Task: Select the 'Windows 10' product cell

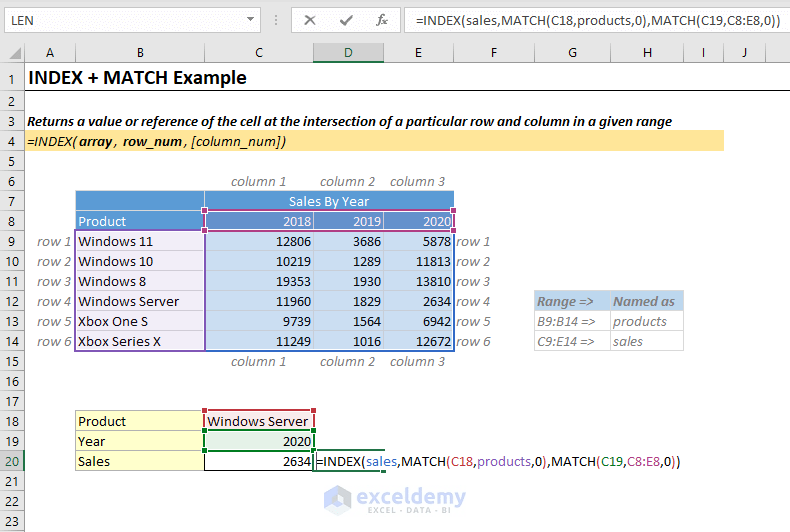Action: (x=140, y=261)
